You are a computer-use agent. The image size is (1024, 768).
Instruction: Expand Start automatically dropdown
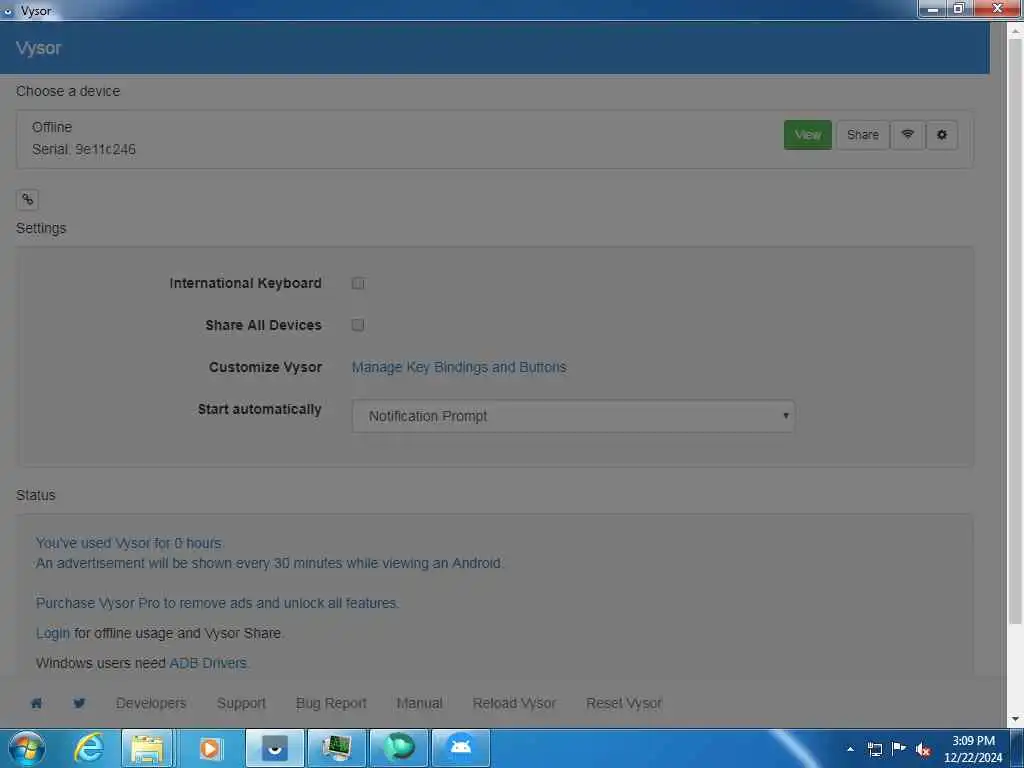(573, 416)
